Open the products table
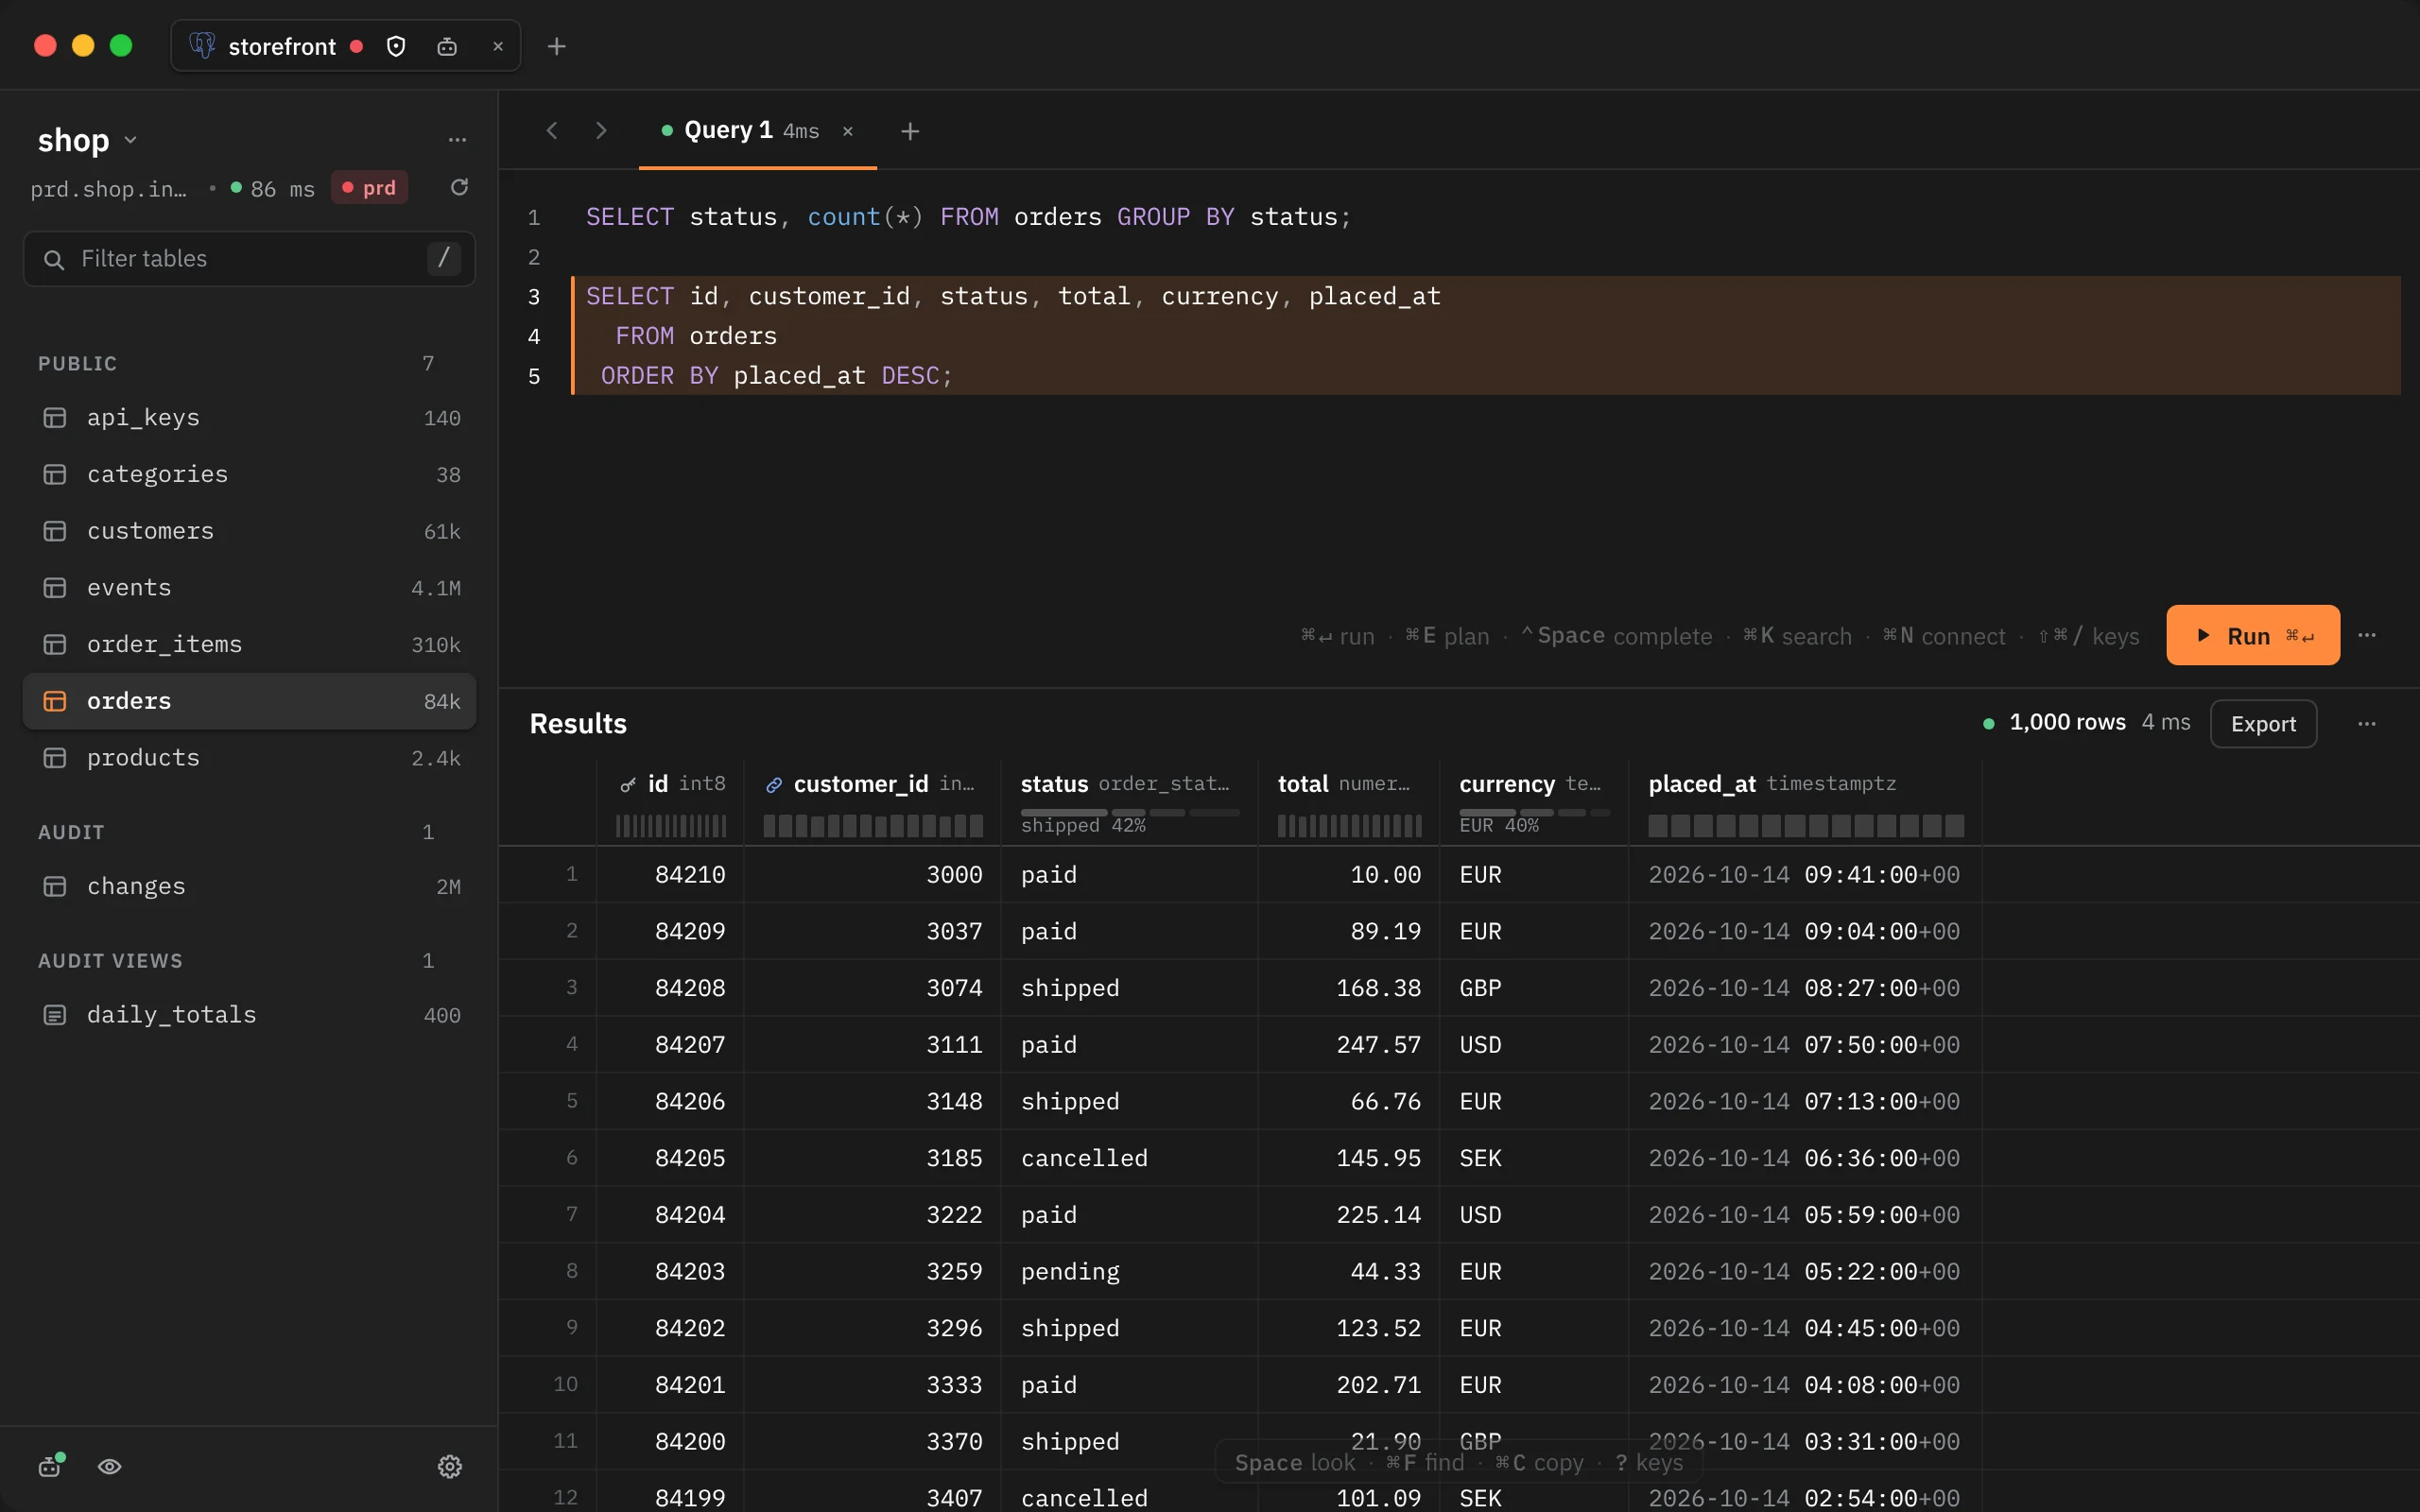Viewport: 2420px width, 1512px height. pyautogui.click(x=249, y=758)
